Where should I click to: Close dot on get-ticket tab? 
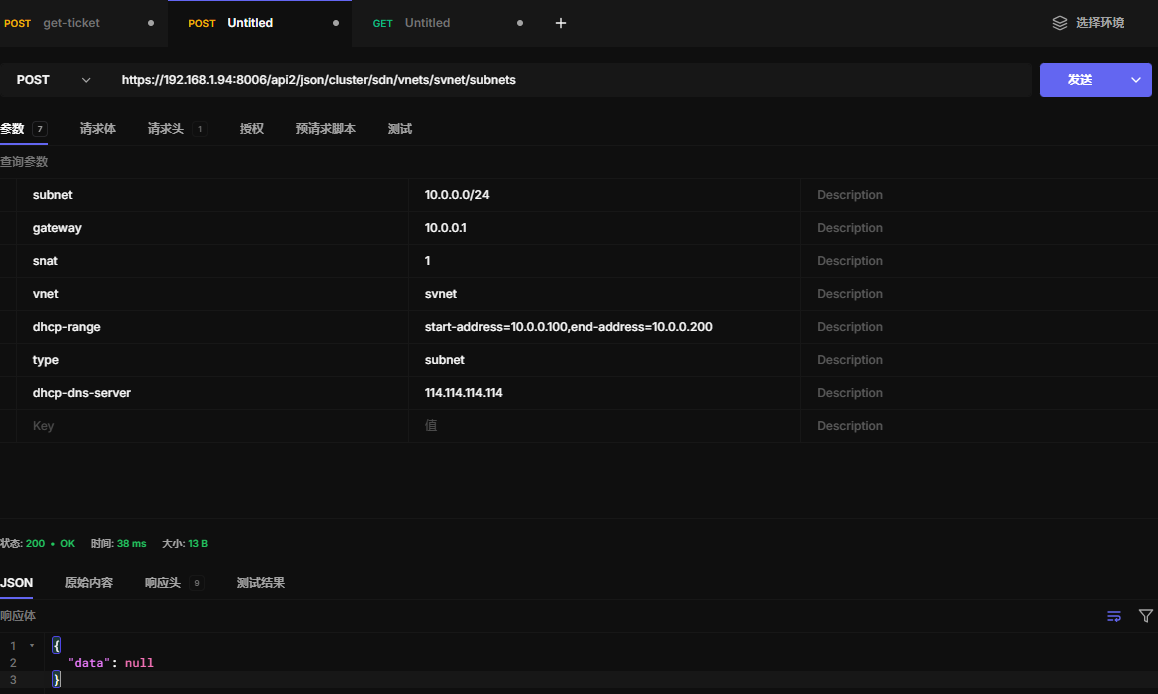point(151,23)
